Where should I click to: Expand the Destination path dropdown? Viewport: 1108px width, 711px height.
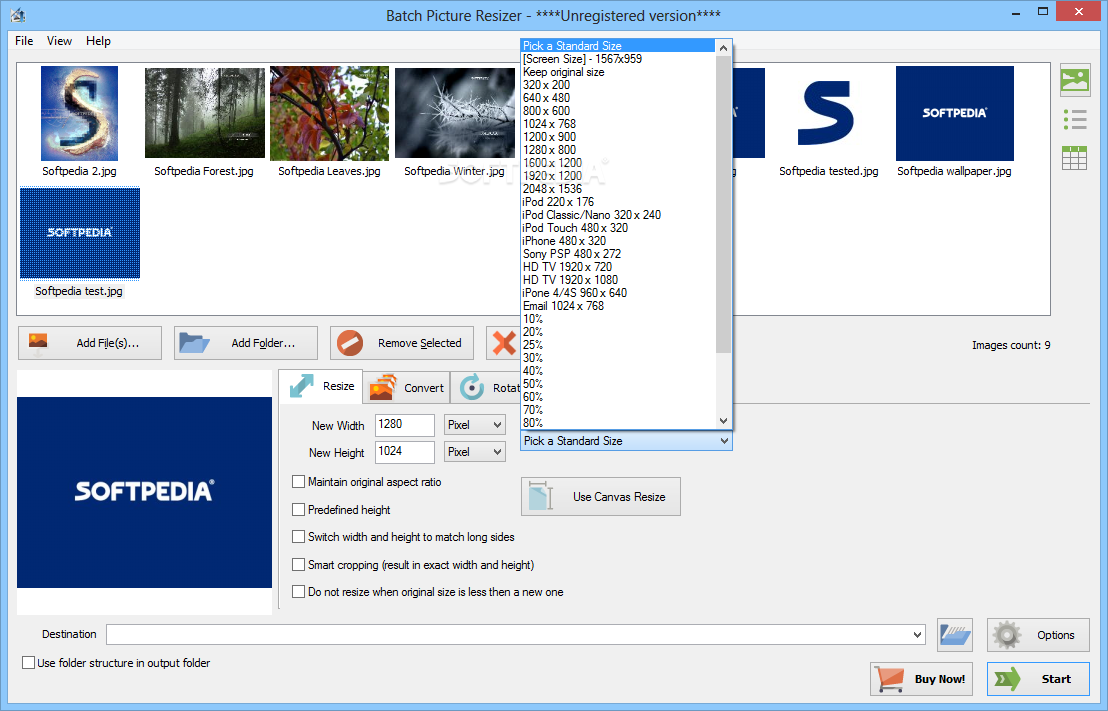pyautogui.click(x=917, y=635)
